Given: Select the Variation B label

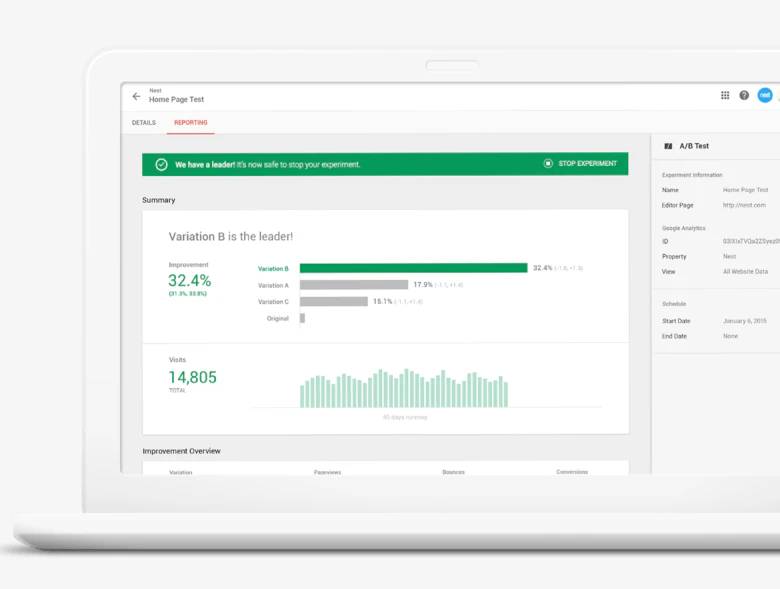Looking at the screenshot, I should point(273,269).
